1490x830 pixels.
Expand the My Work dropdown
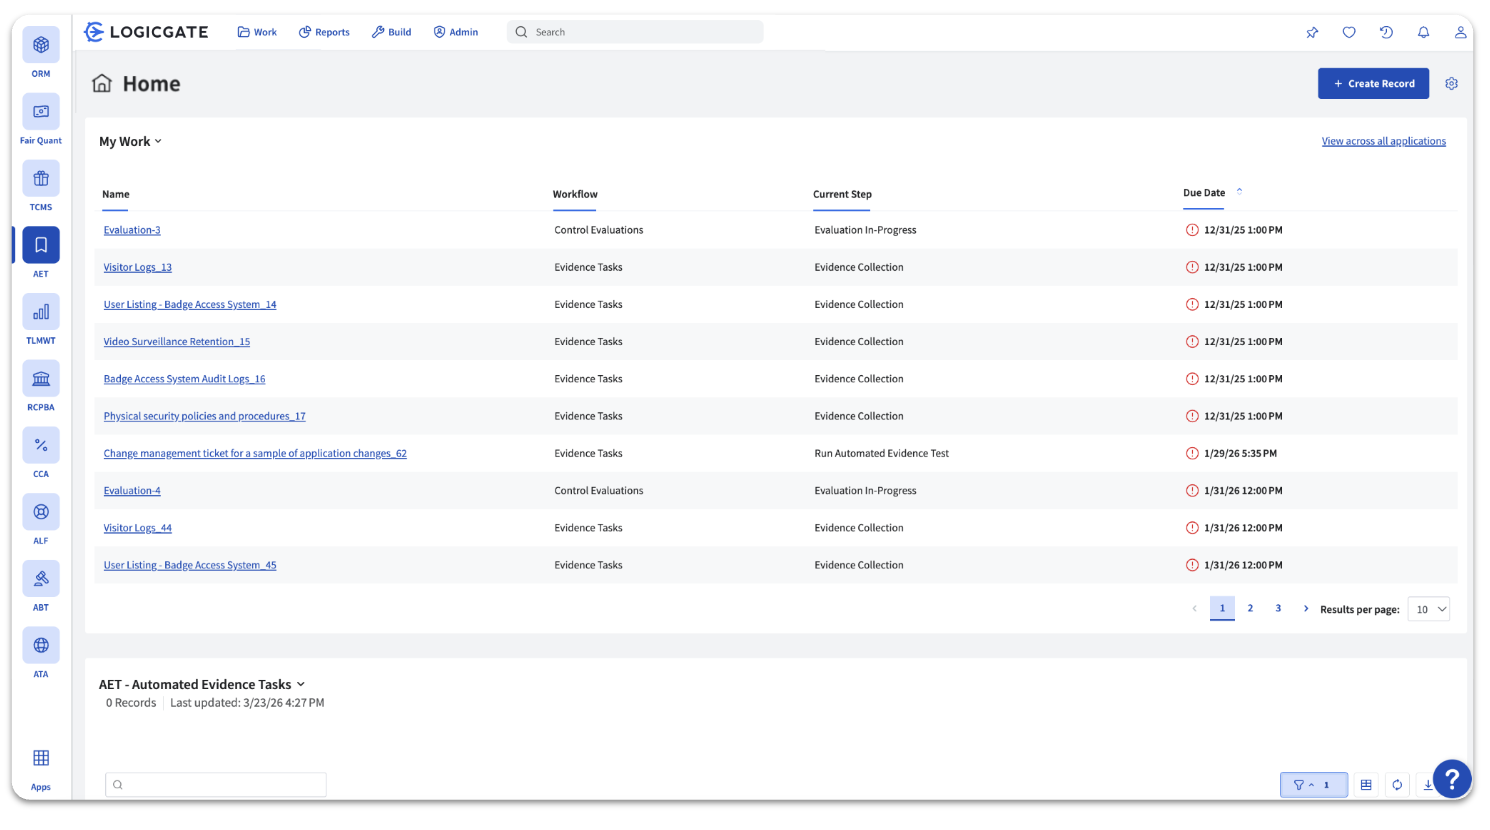pyautogui.click(x=130, y=142)
